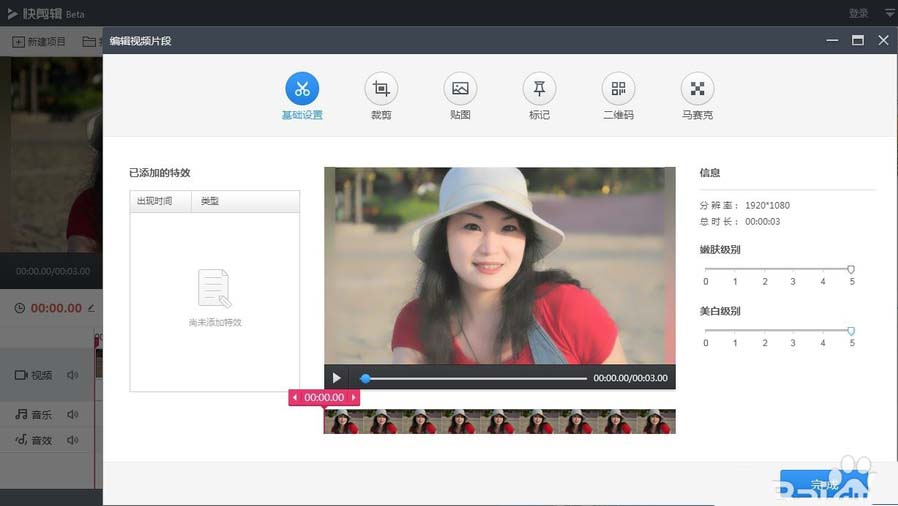
Task: Click 新建项目 in the main window
Action: pyautogui.click(x=39, y=42)
